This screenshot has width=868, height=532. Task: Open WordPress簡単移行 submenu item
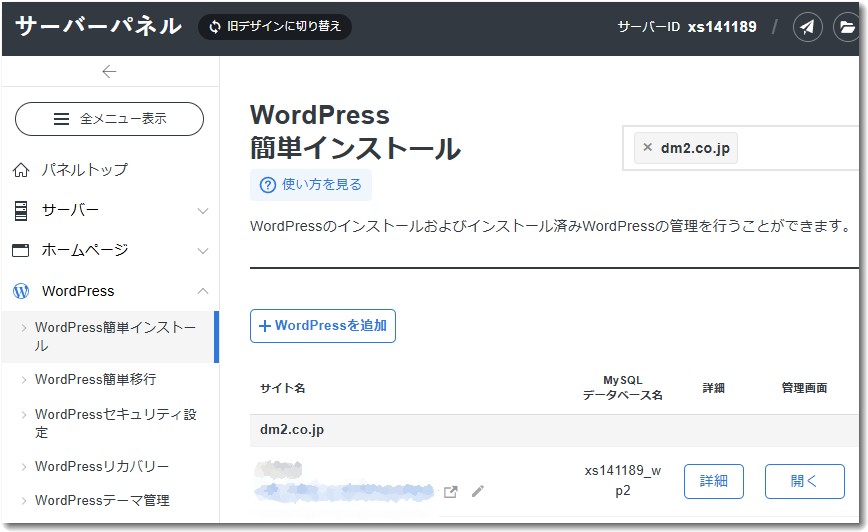coord(95,379)
